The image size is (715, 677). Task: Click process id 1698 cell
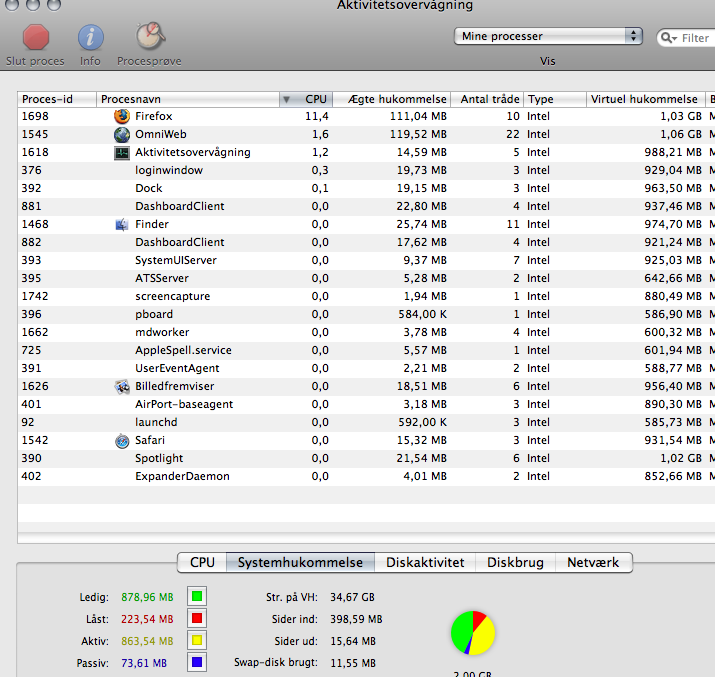pos(35,117)
